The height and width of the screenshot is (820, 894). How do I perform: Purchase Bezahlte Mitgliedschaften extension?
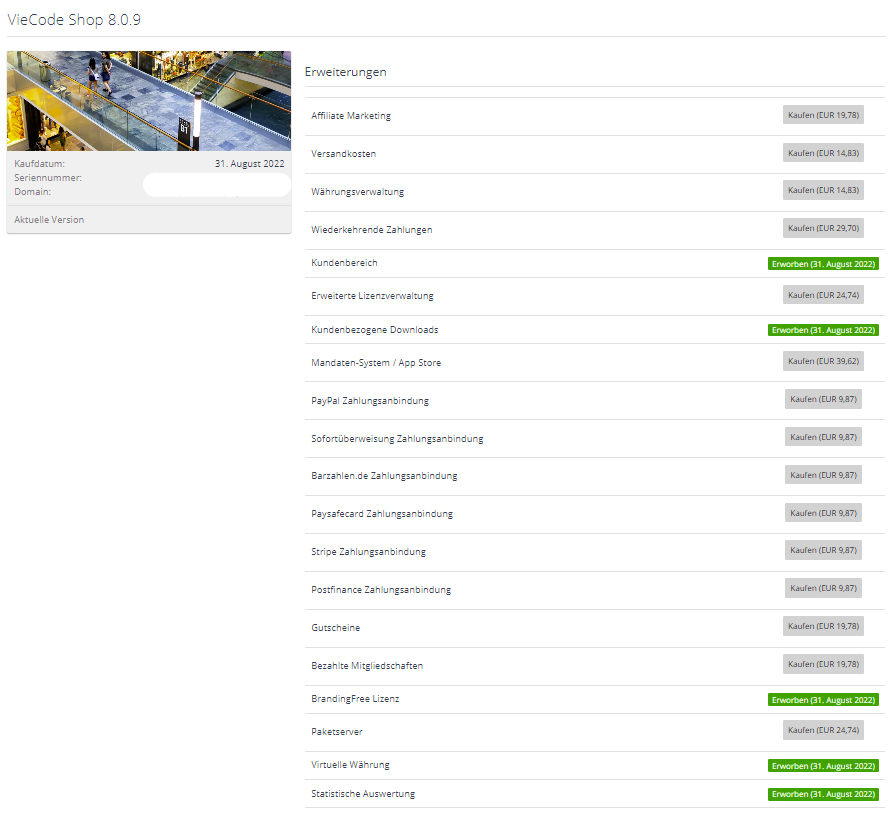tap(823, 664)
